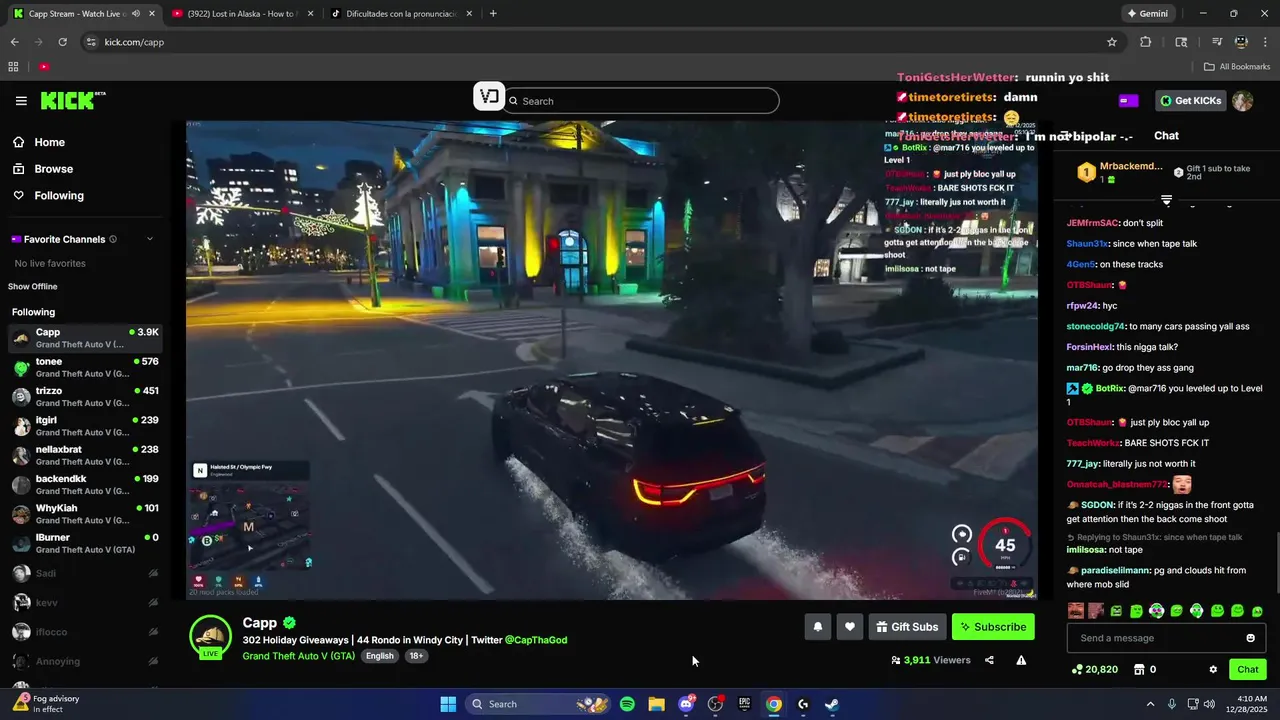The height and width of the screenshot is (720, 1280).
Task: Click the stream video player
Action: pyautogui.click(x=611, y=360)
